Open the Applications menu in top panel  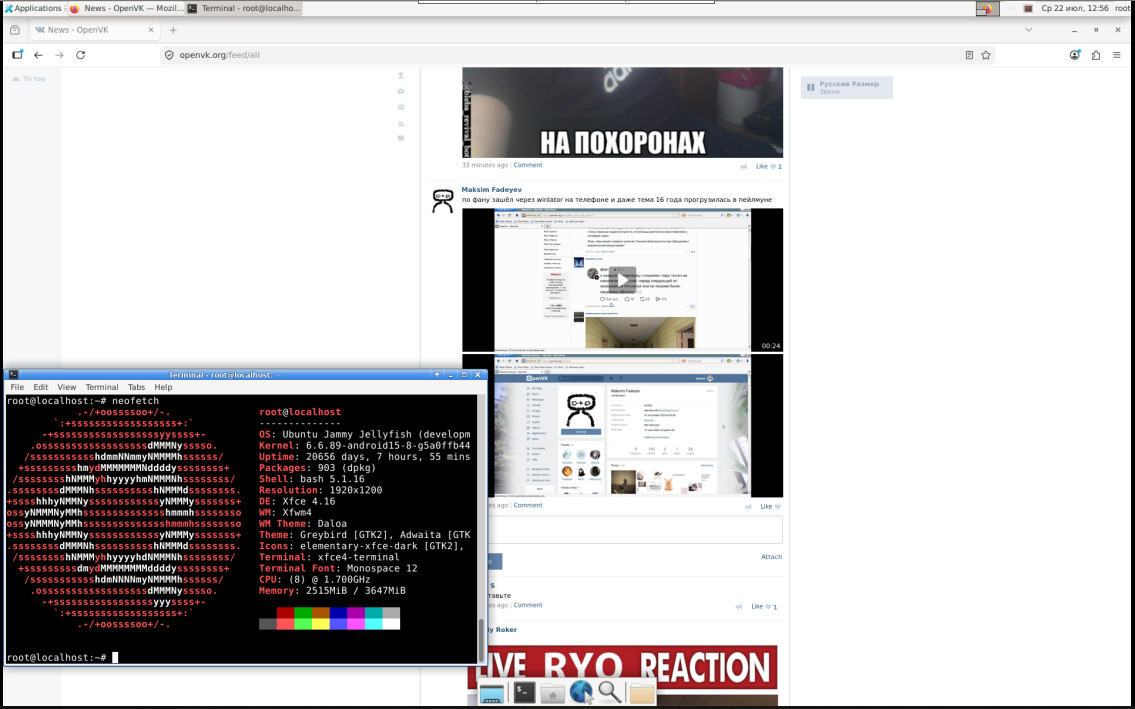click(33, 8)
